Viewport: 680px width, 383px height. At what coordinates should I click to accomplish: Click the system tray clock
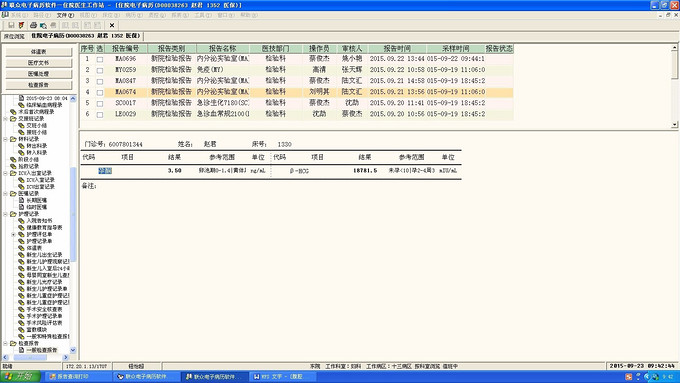[668, 377]
